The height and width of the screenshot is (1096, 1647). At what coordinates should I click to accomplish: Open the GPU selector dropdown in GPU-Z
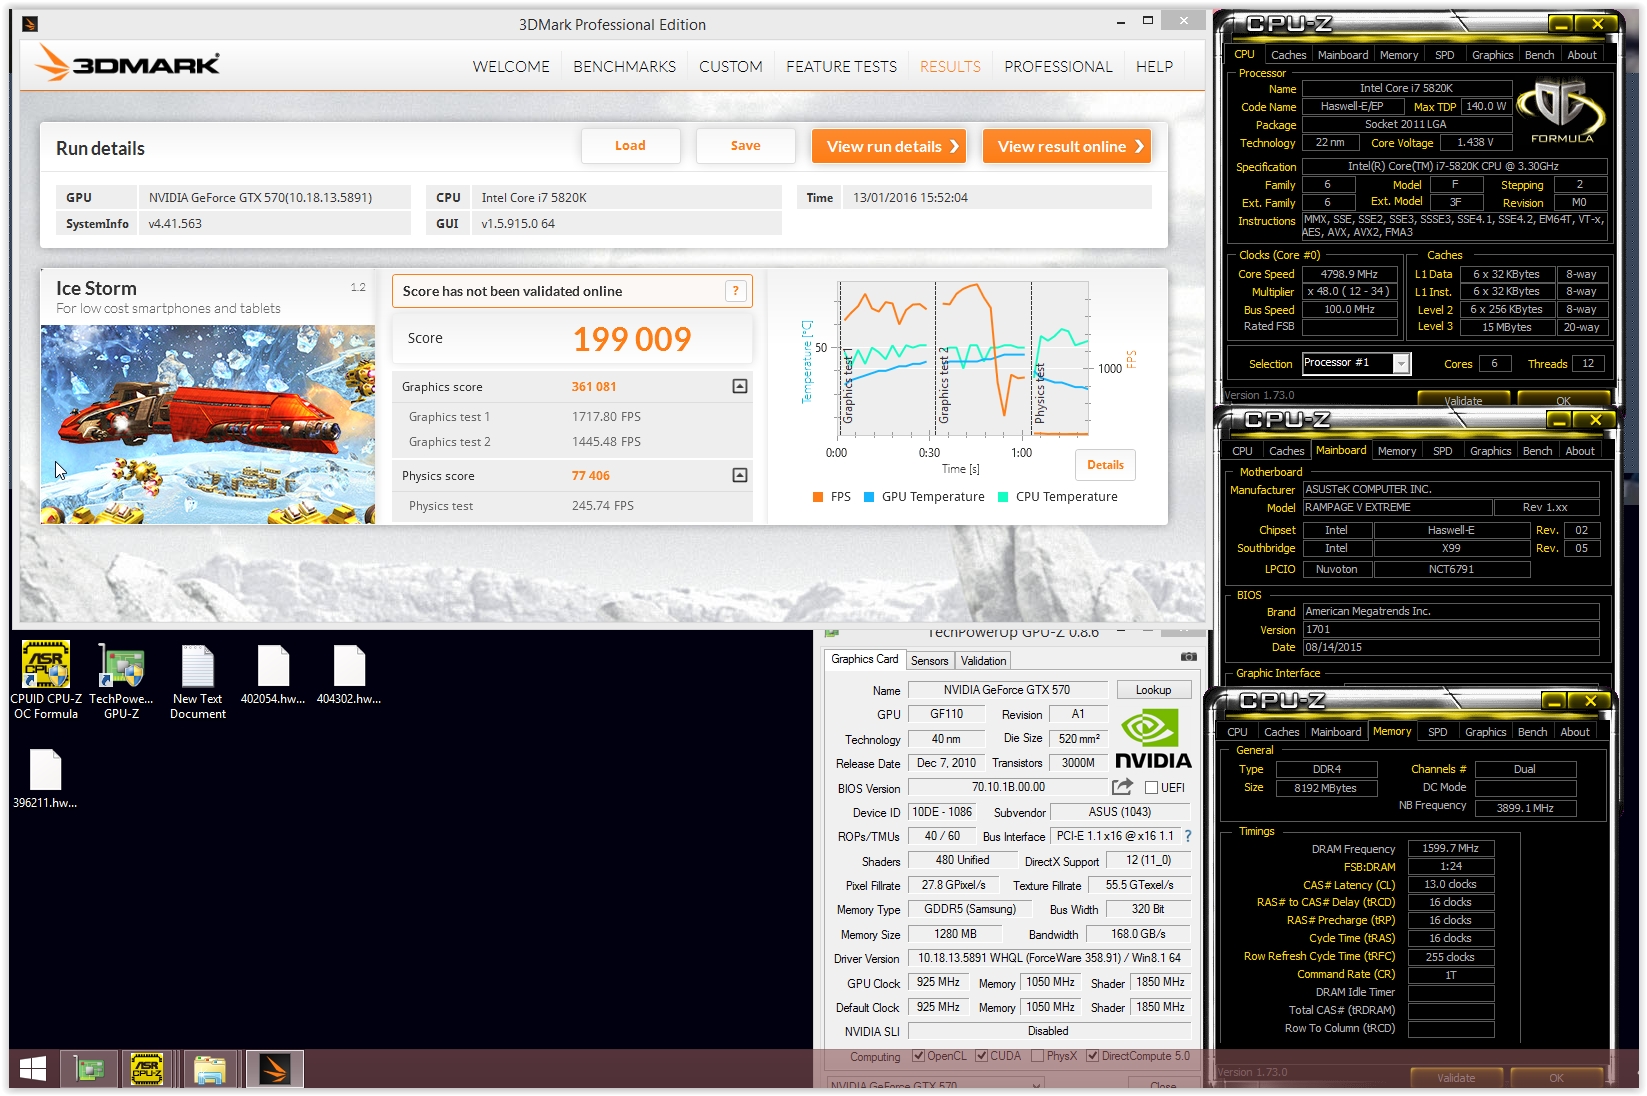(x=1036, y=1085)
